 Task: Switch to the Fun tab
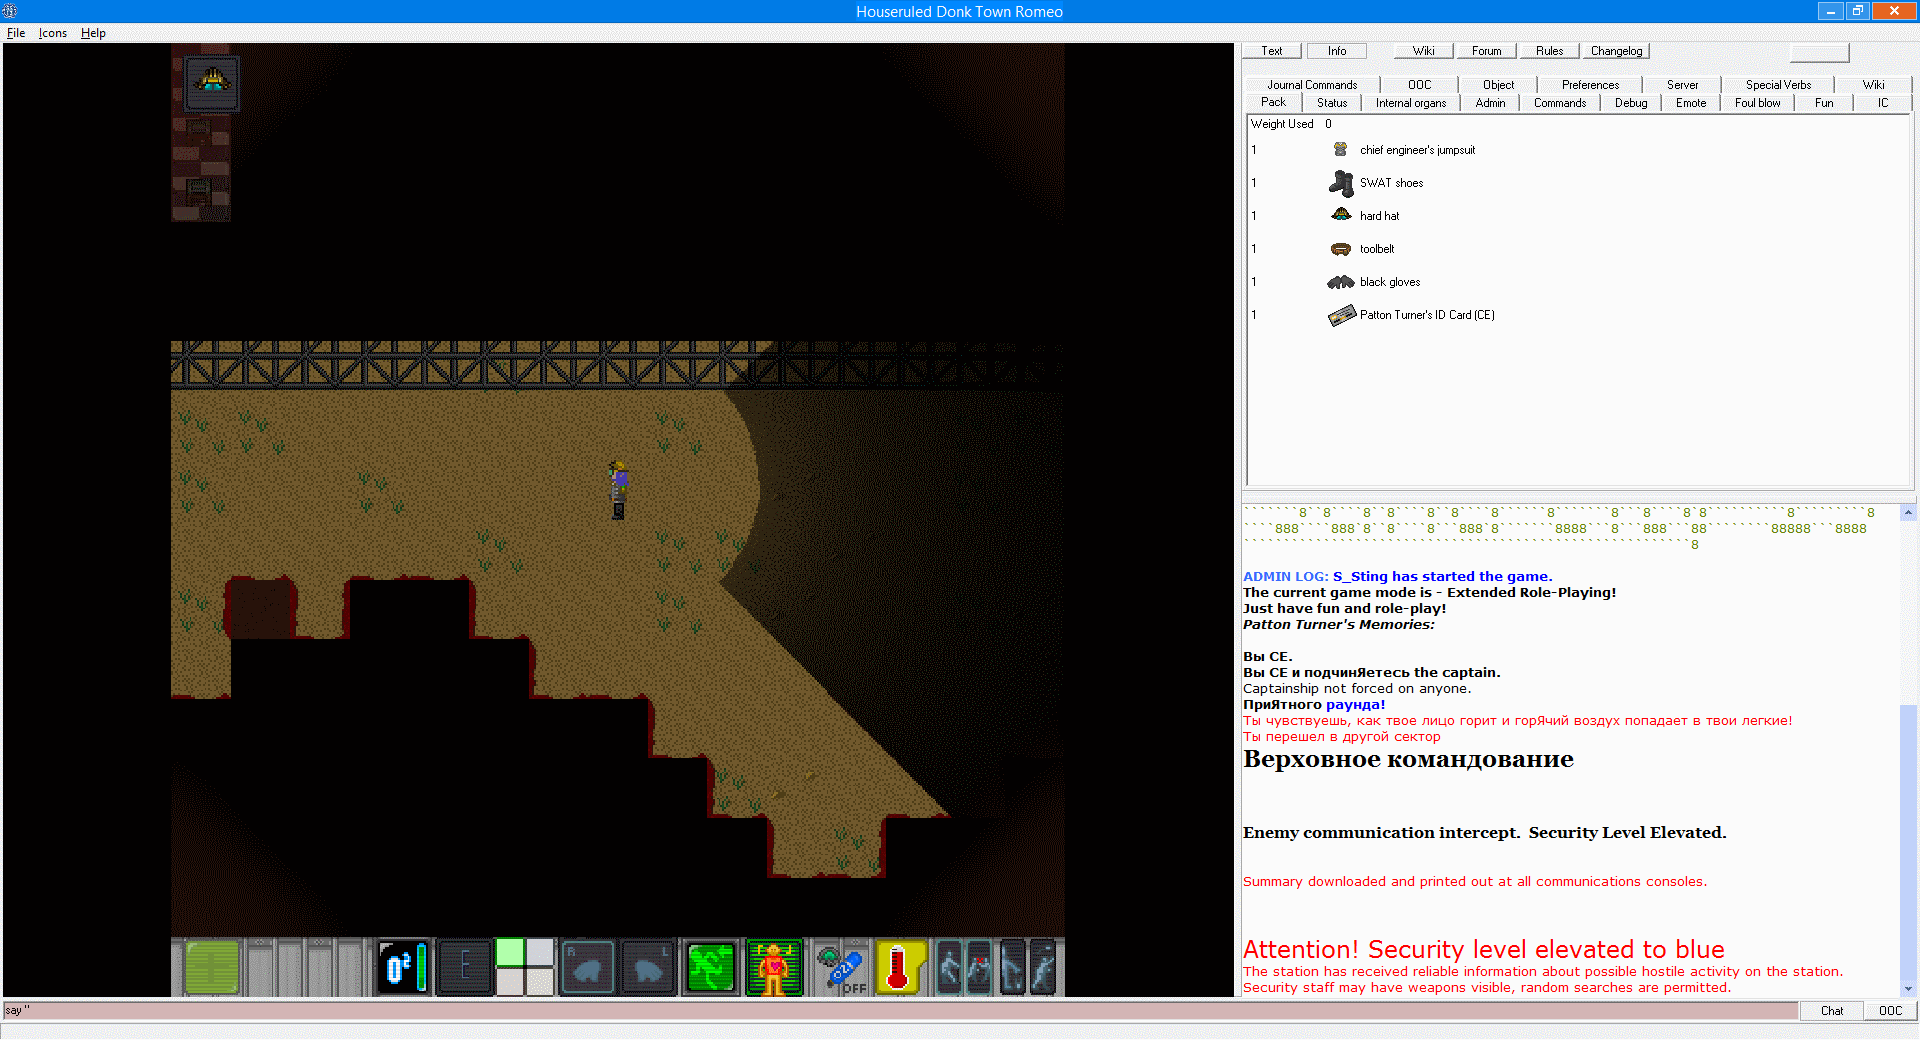pos(1824,103)
